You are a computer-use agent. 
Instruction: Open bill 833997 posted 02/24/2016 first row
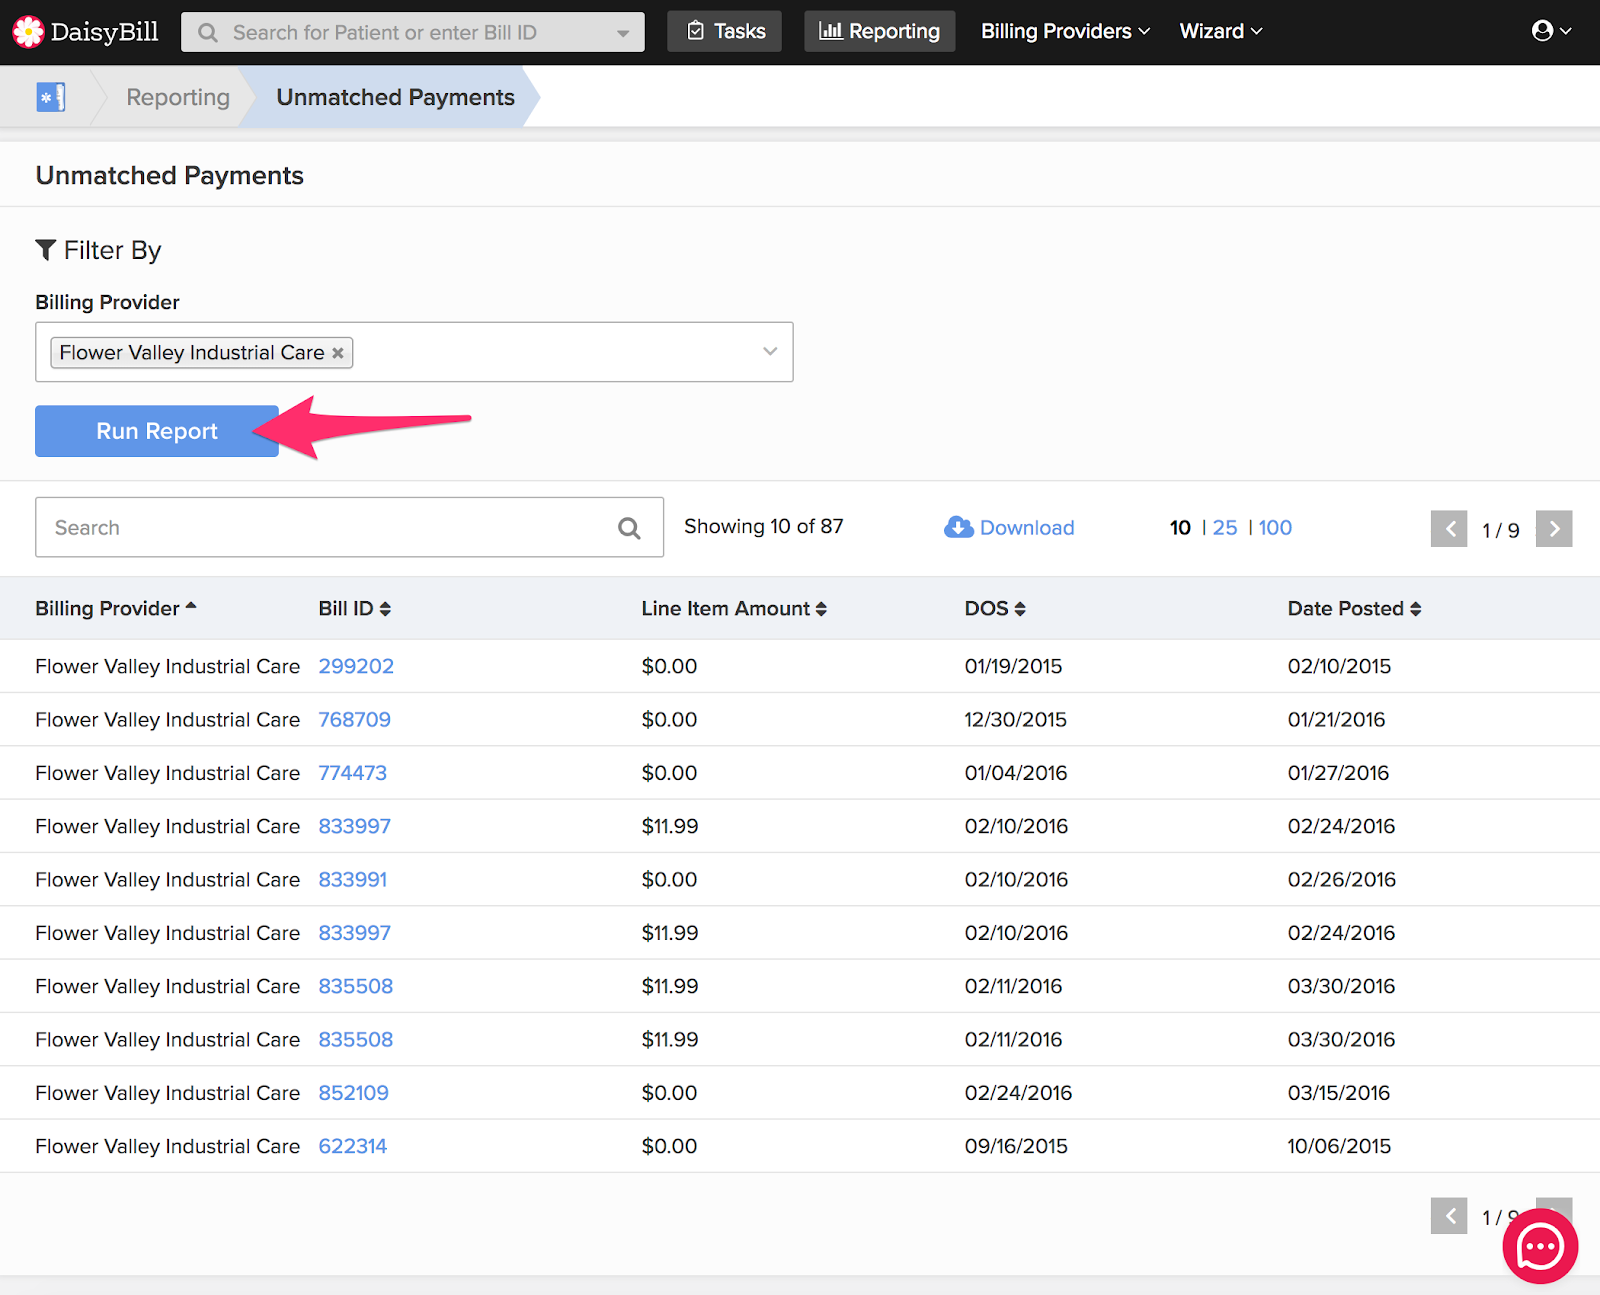(354, 826)
